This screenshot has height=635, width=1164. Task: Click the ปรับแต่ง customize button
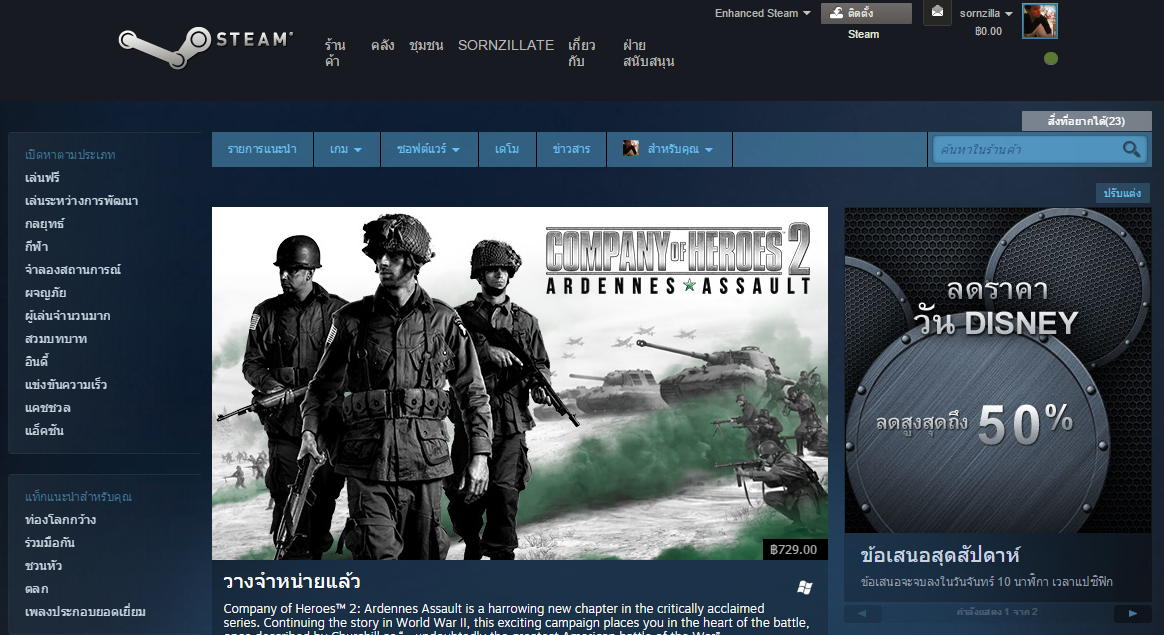[1122, 193]
